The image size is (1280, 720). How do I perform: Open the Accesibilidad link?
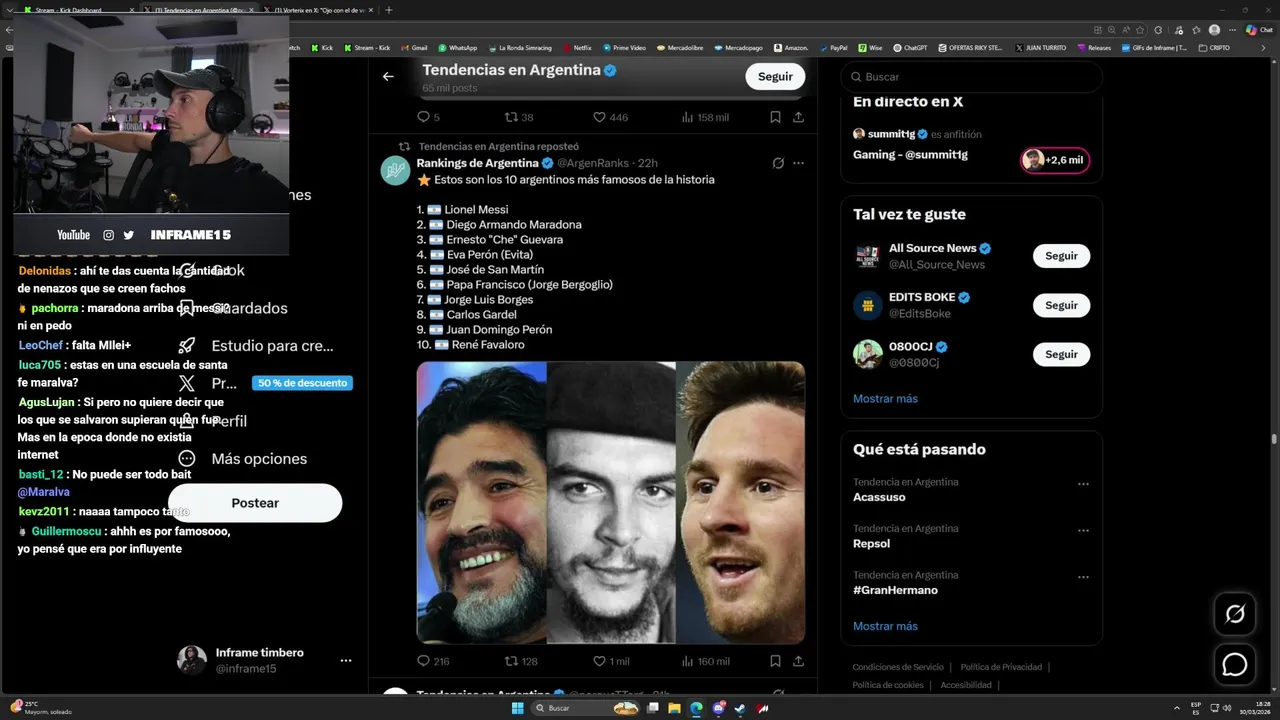click(x=966, y=685)
